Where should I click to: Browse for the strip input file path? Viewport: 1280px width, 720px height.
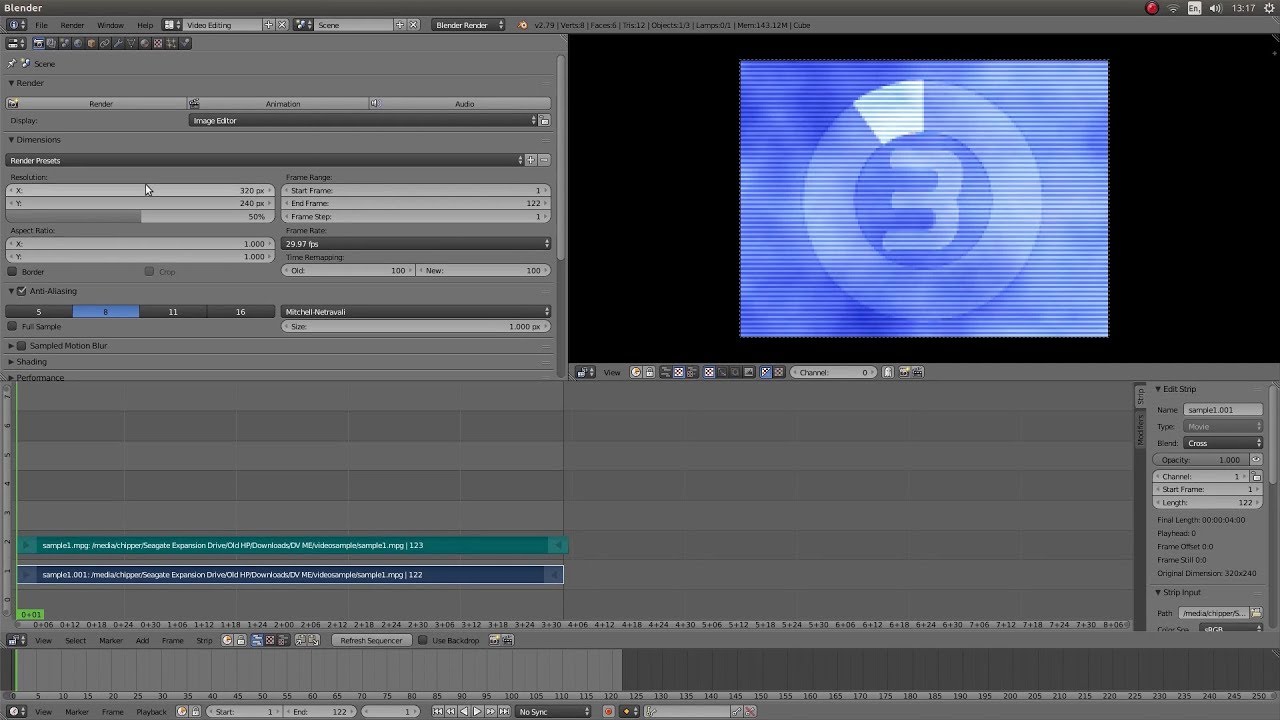pos(1256,613)
